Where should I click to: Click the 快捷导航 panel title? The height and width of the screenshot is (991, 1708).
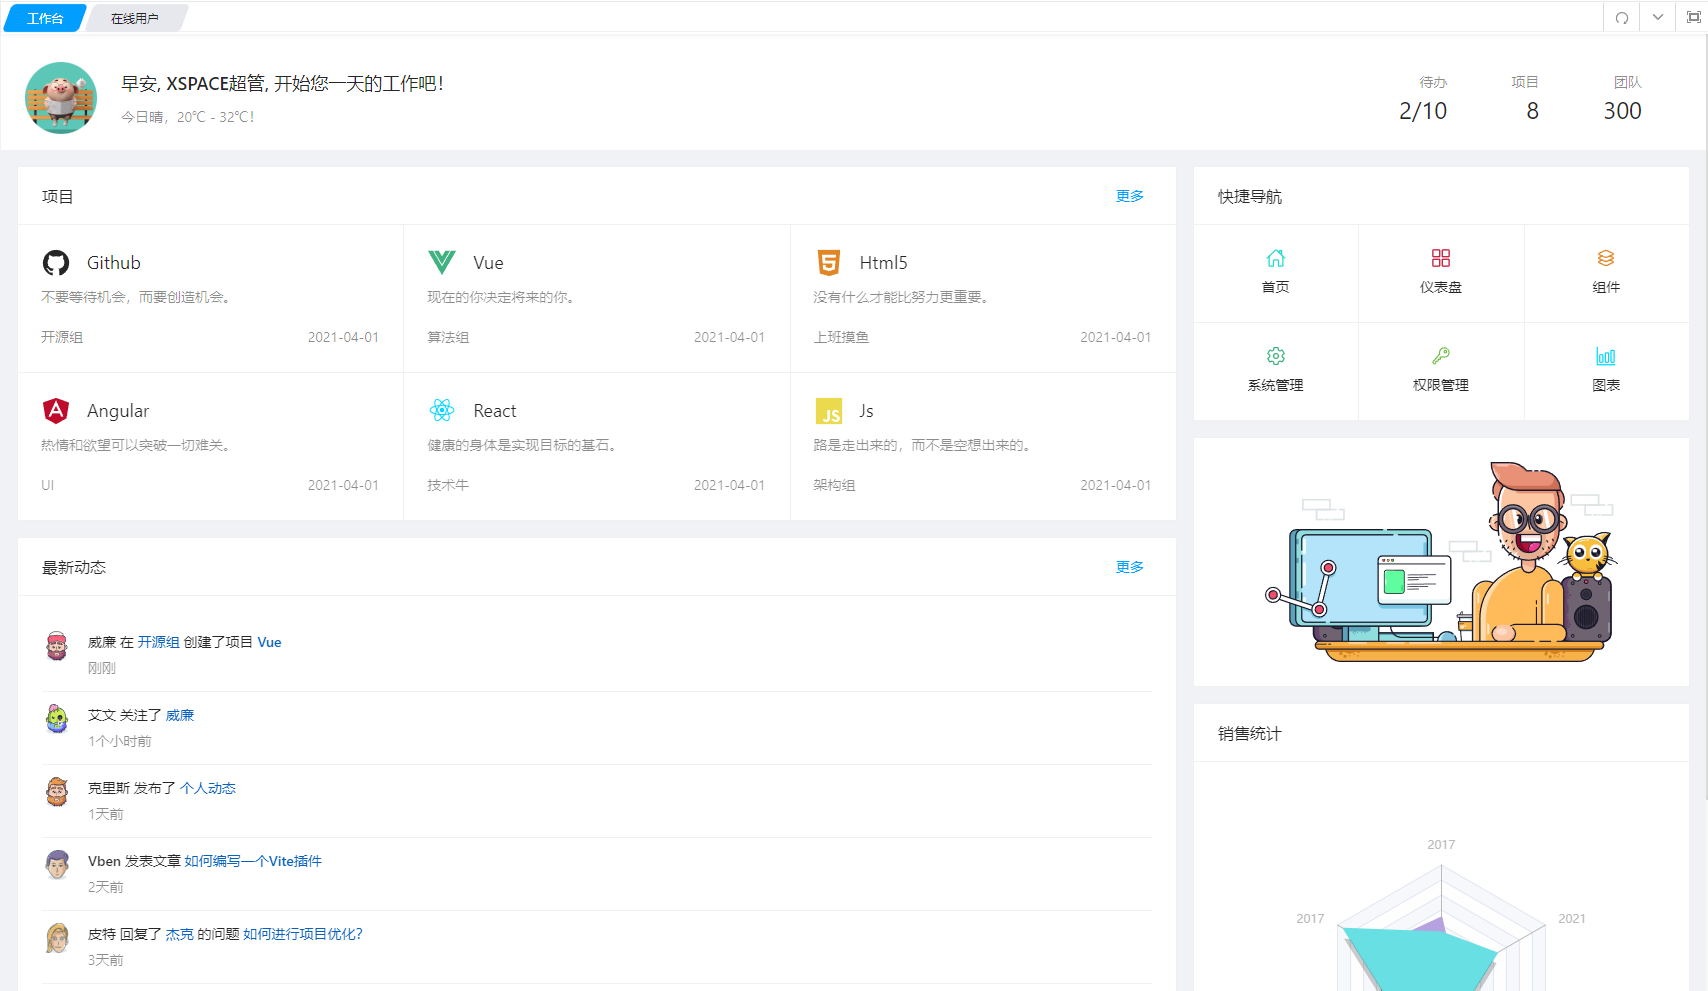1250,197
